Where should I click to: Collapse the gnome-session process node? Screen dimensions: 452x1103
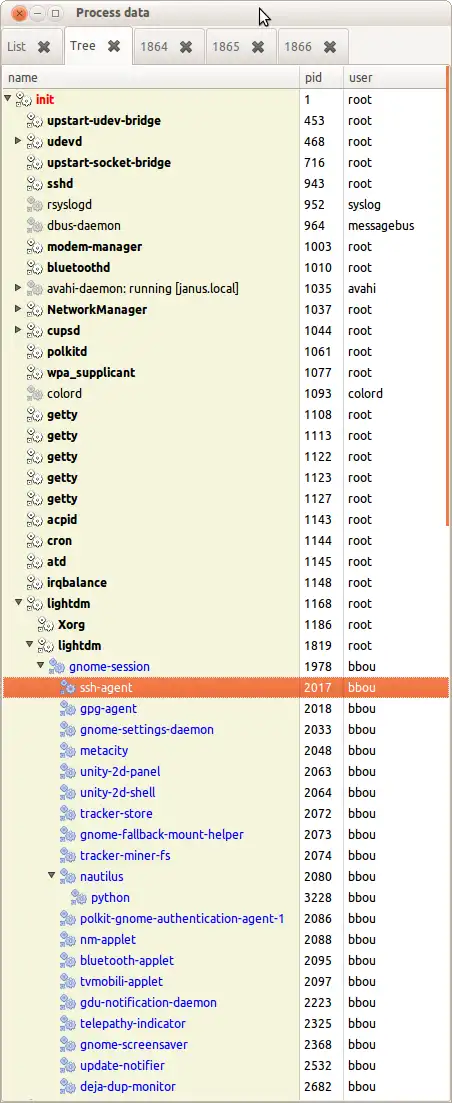tap(41, 666)
